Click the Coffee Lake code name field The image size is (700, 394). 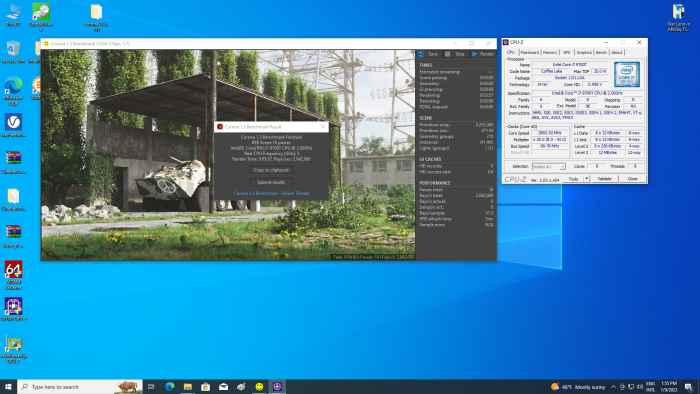click(x=551, y=71)
